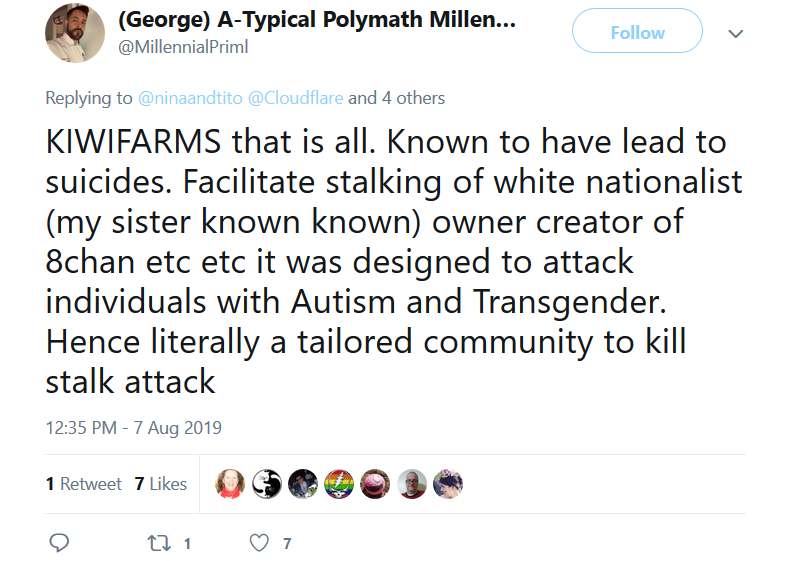This screenshot has height=561, width=786.
Task: Like the tweet with the heart icon
Action: pyautogui.click(x=259, y=543)
